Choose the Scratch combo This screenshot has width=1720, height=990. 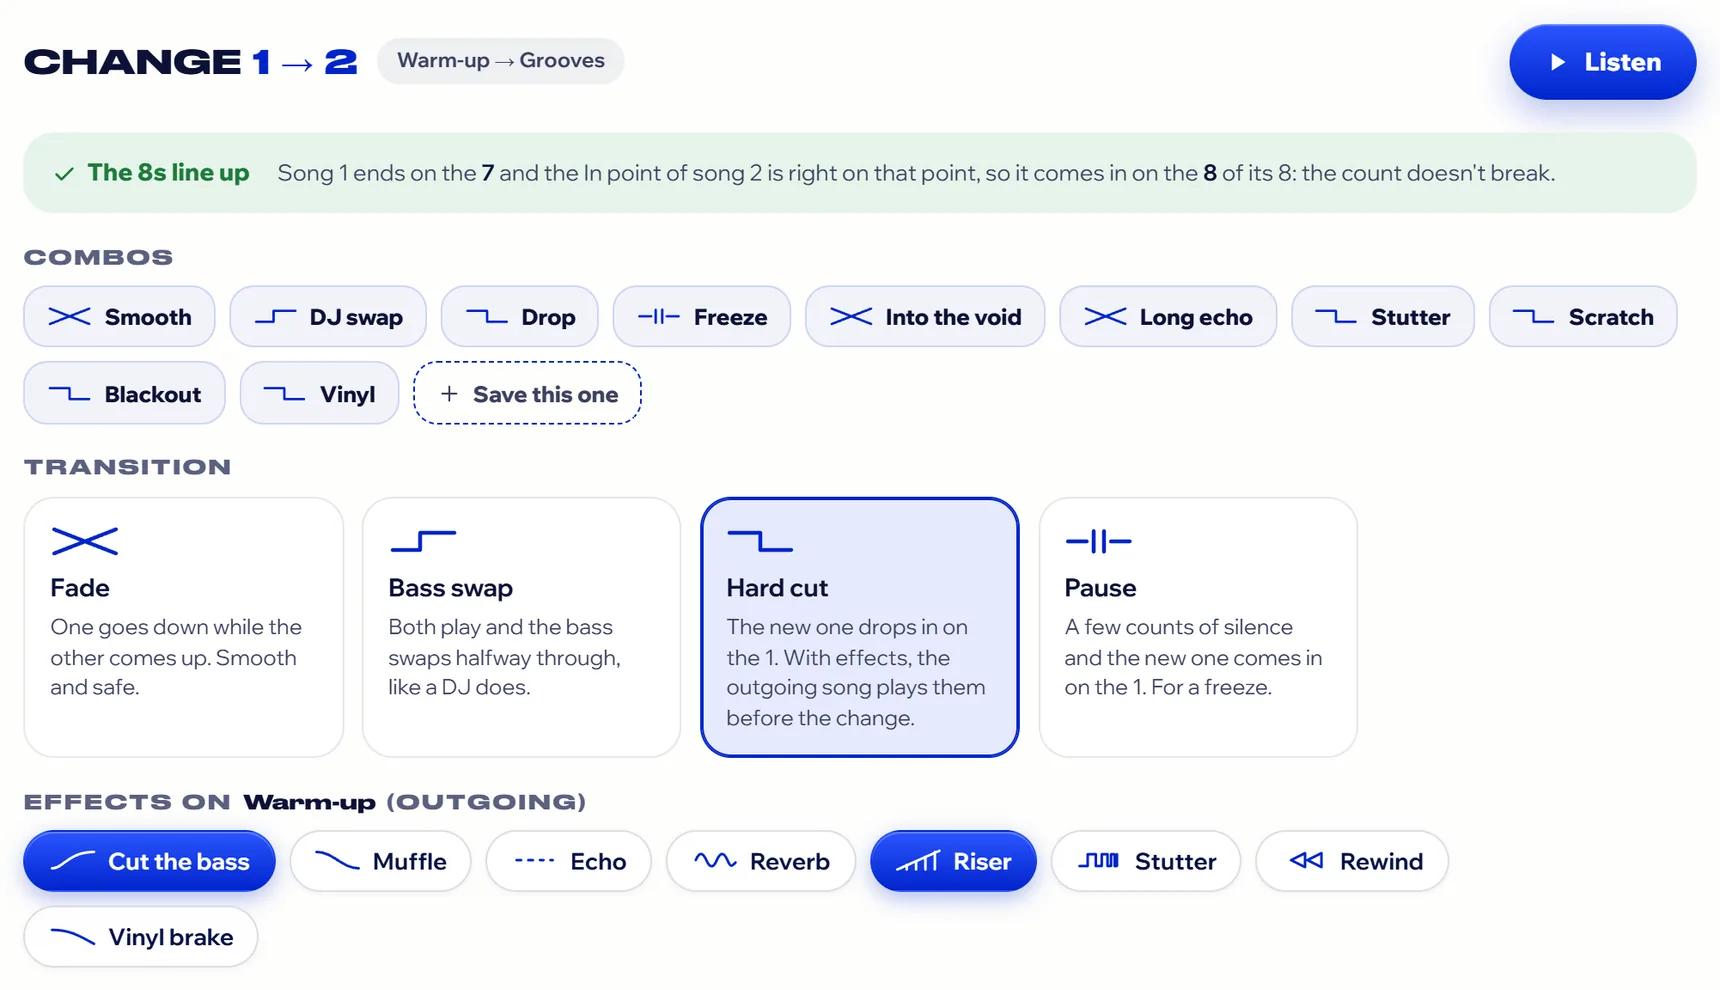1583,317
